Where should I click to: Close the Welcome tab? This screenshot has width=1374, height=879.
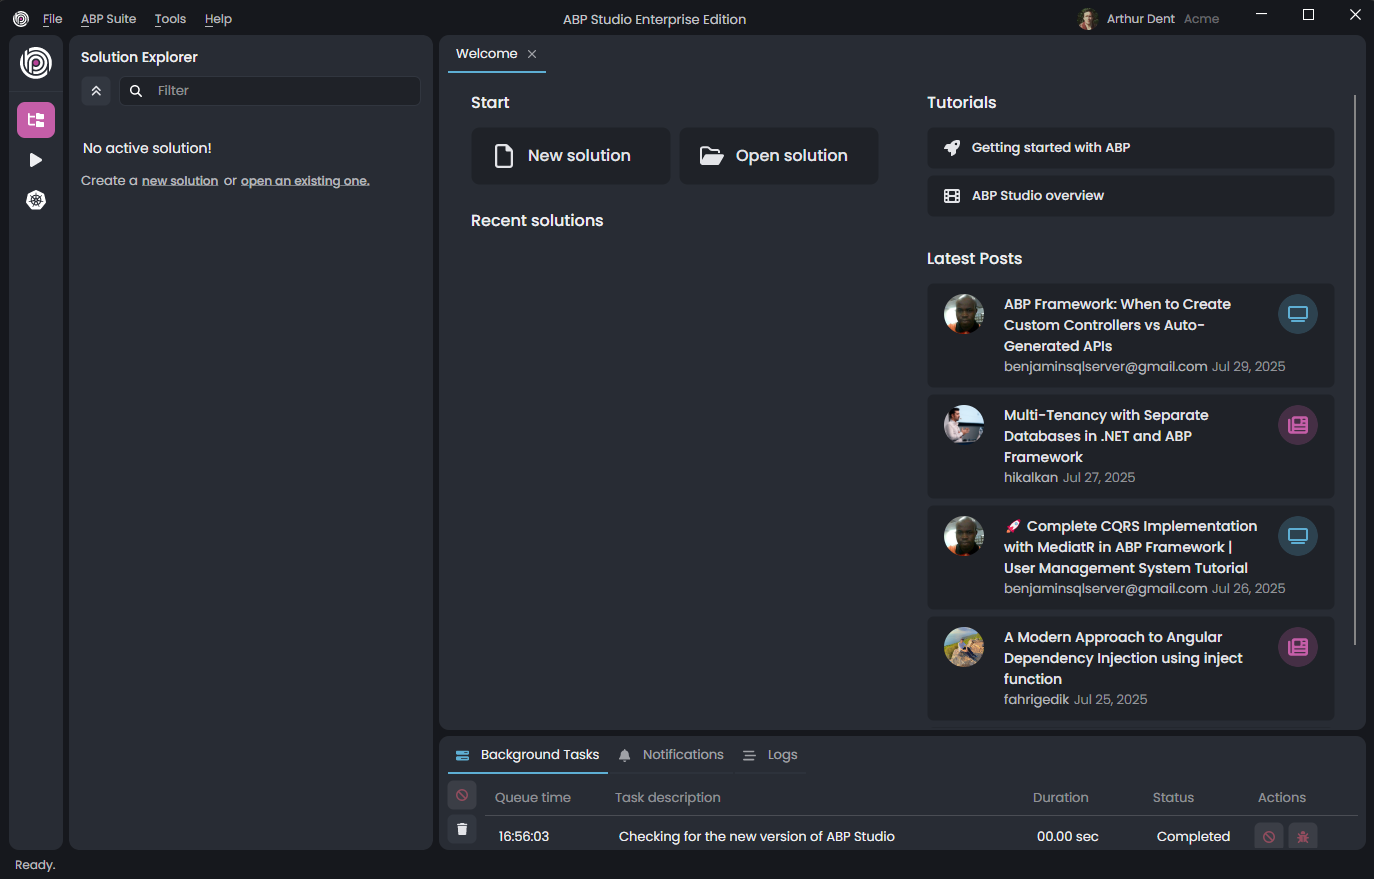pyautogui.click(x=532, y=54)
